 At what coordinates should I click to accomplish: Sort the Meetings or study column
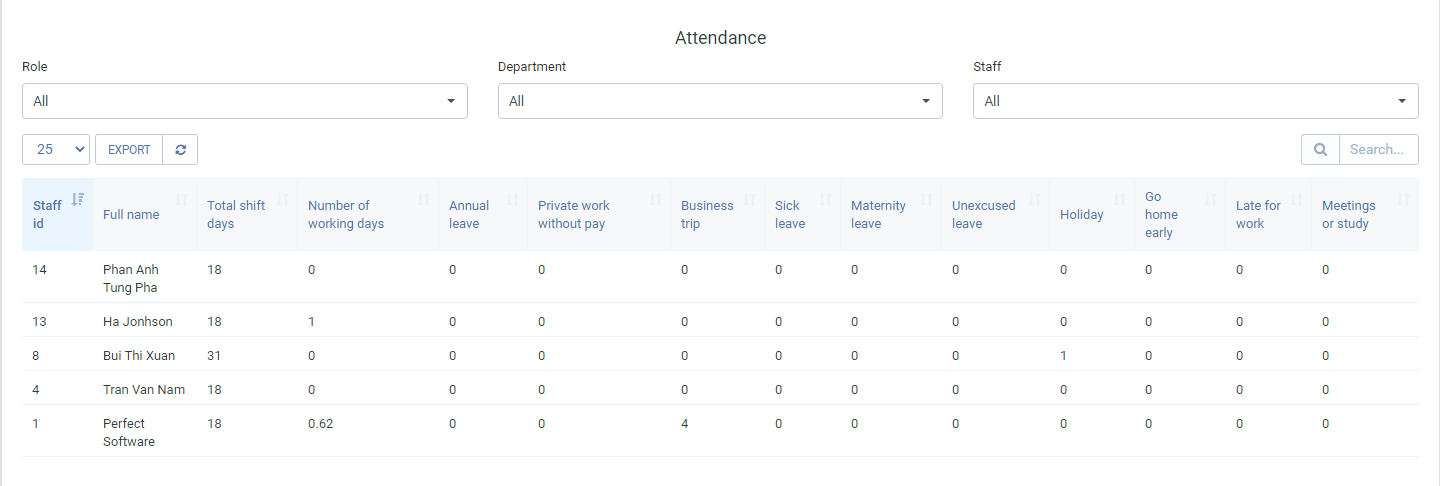click(x=1403, y=199)
